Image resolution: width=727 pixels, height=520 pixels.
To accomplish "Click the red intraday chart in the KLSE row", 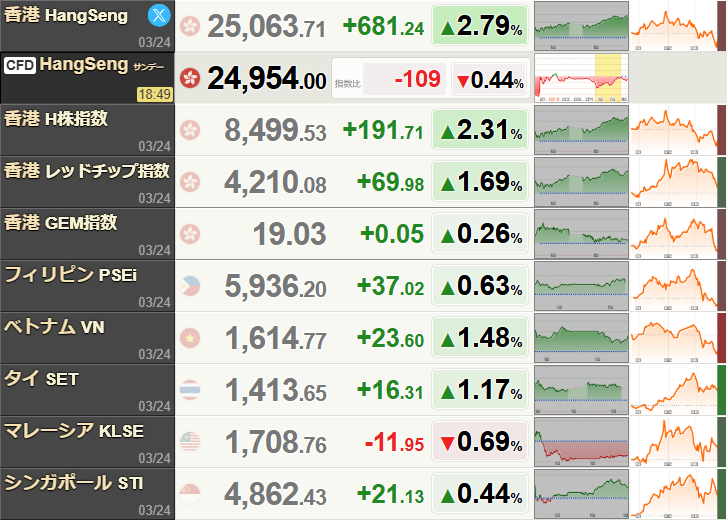I will tap(581, 442).
